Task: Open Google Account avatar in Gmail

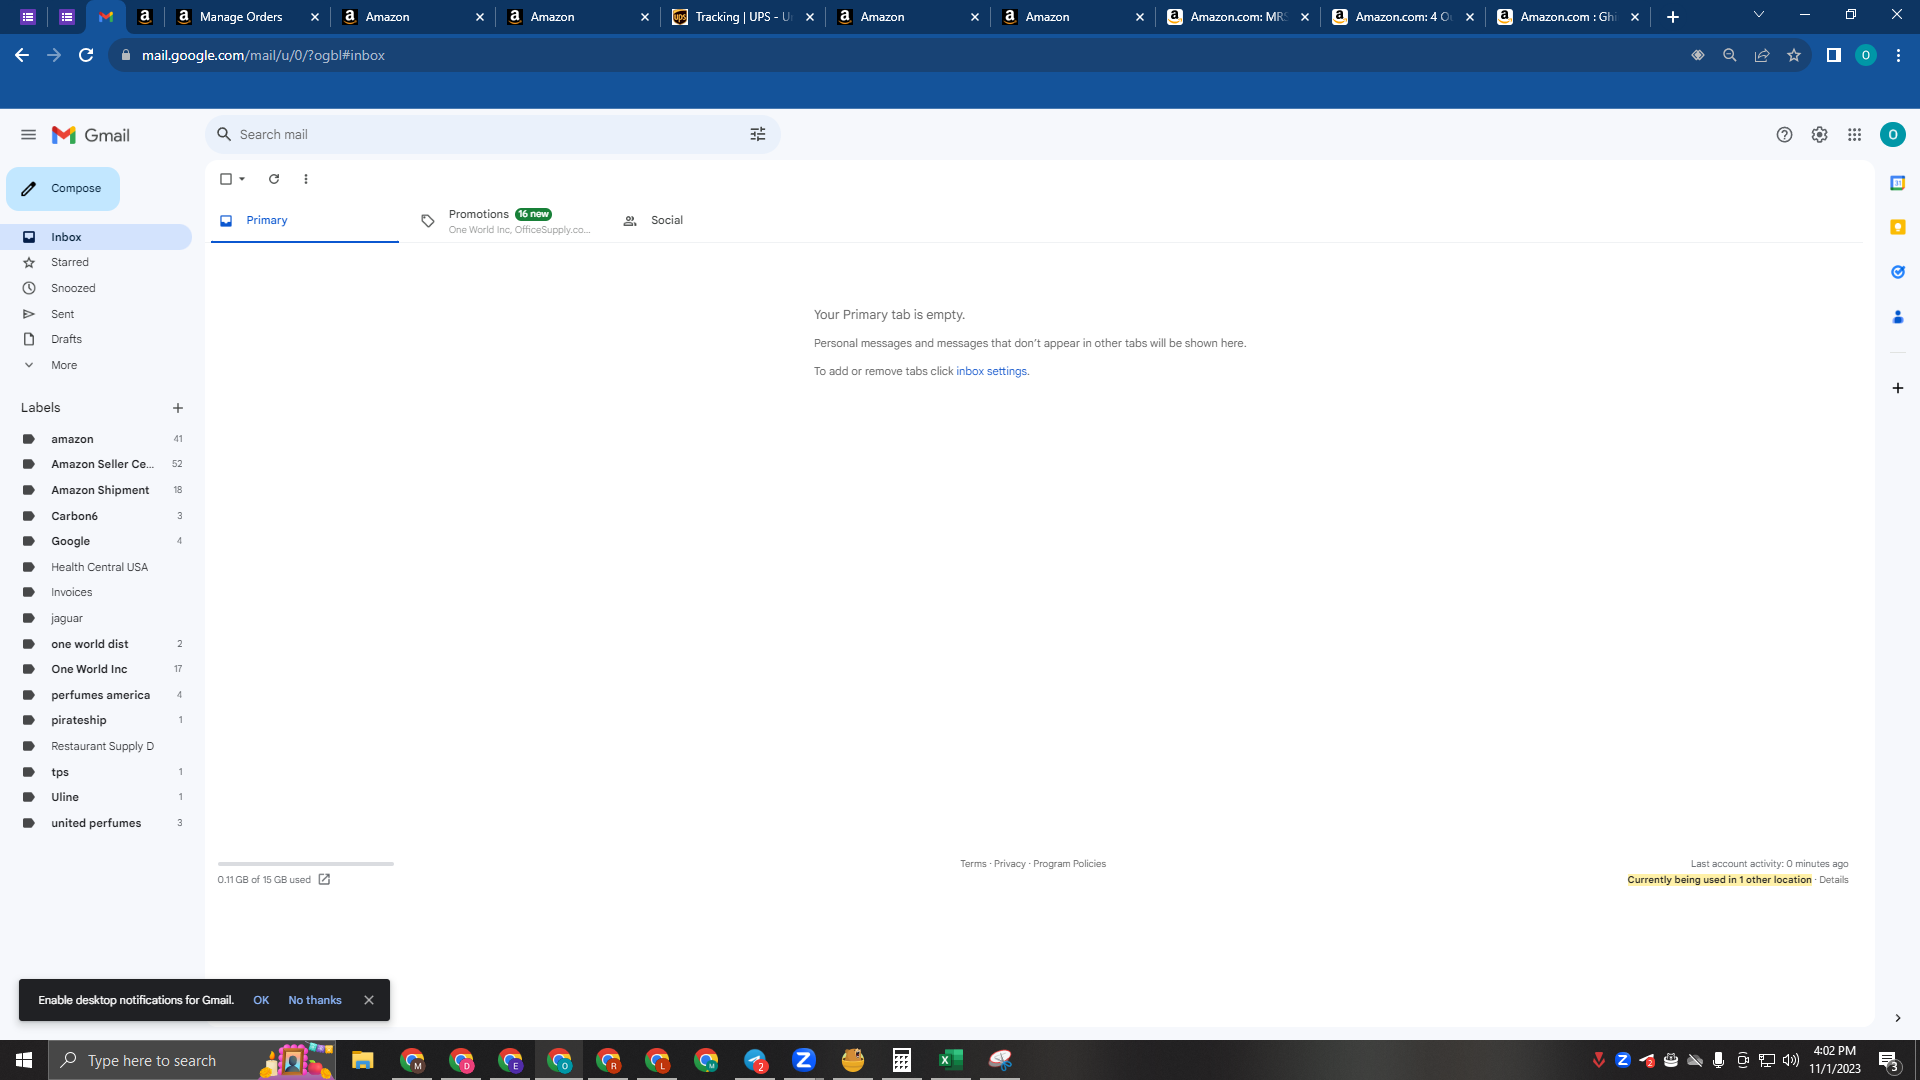Action: click(1892, 135)
